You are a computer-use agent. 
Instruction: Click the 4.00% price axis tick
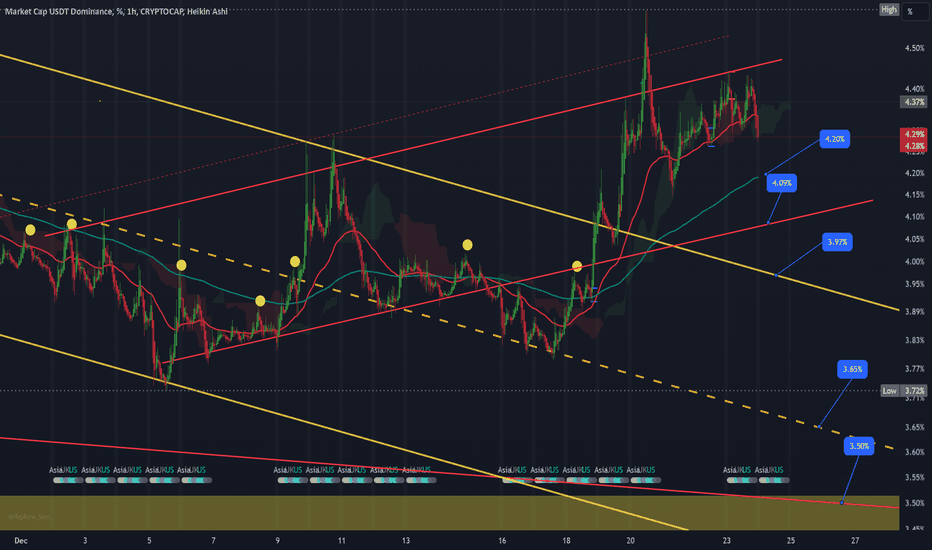pyautogui.click(x=914, y=261)
